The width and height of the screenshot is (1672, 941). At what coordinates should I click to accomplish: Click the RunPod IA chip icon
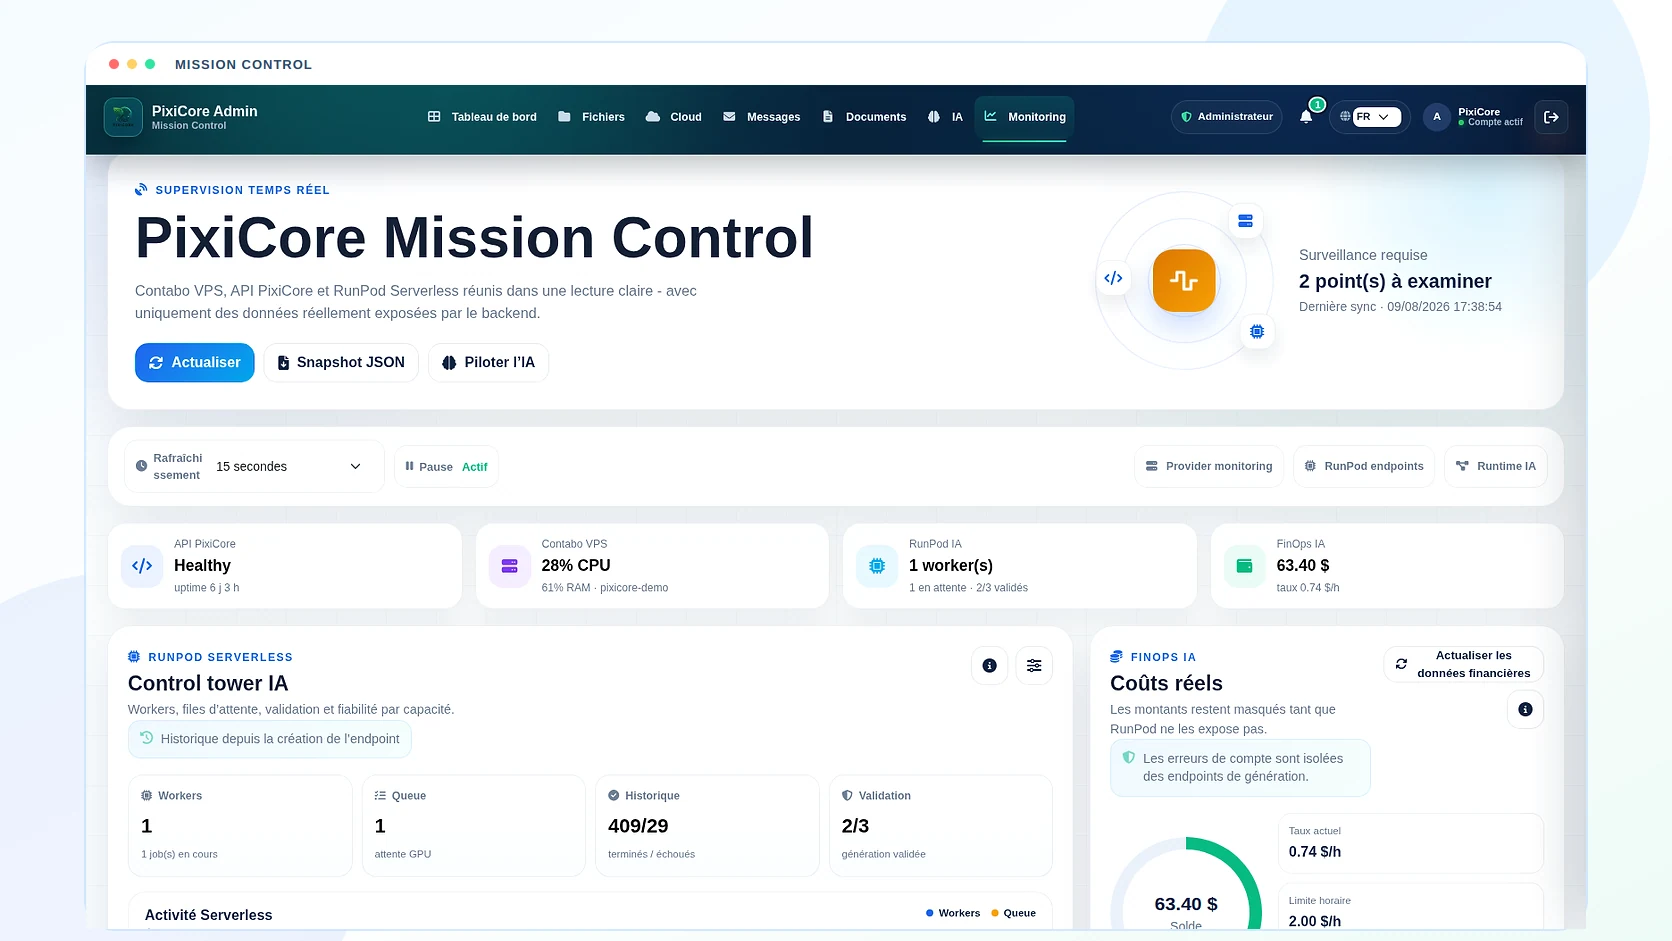pos(877,566)
